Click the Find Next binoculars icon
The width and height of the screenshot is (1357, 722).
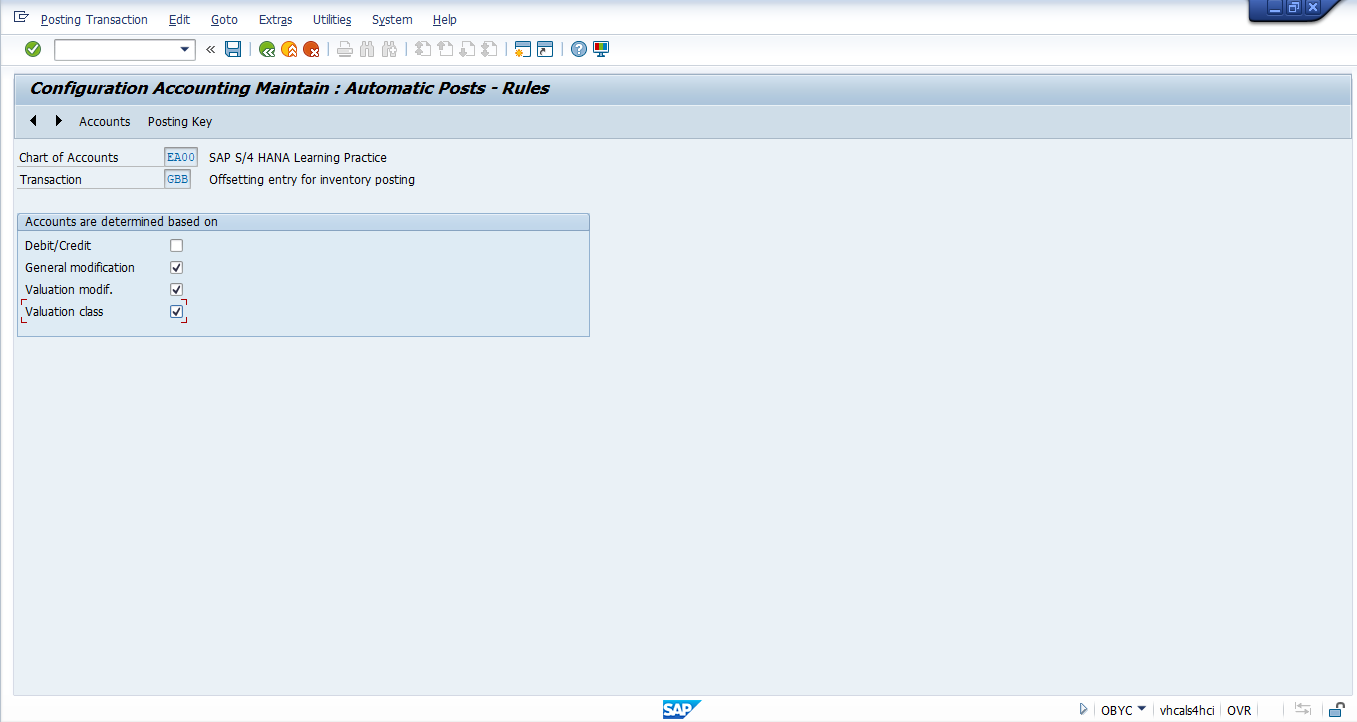pos(389,49)
